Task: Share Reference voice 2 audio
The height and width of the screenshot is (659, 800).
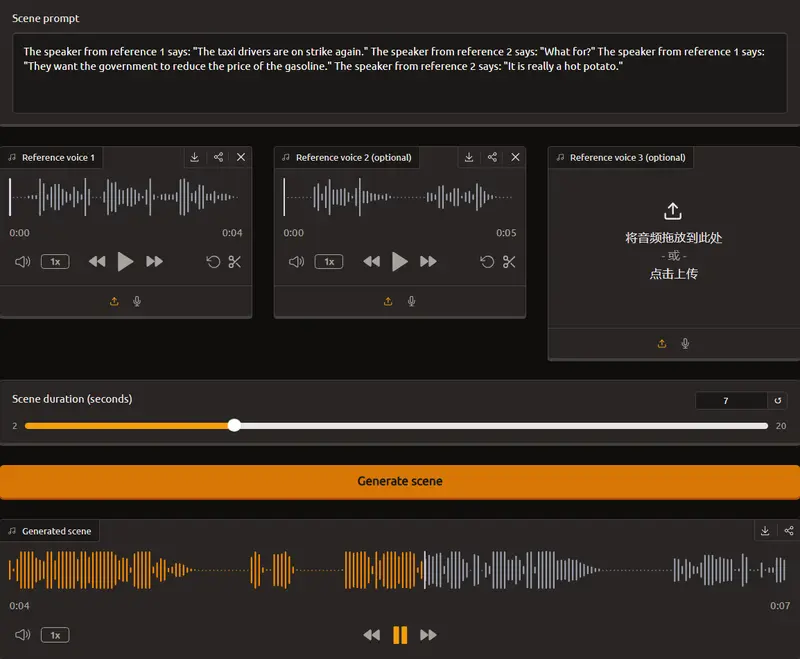Action: click(x=492, y=157)
